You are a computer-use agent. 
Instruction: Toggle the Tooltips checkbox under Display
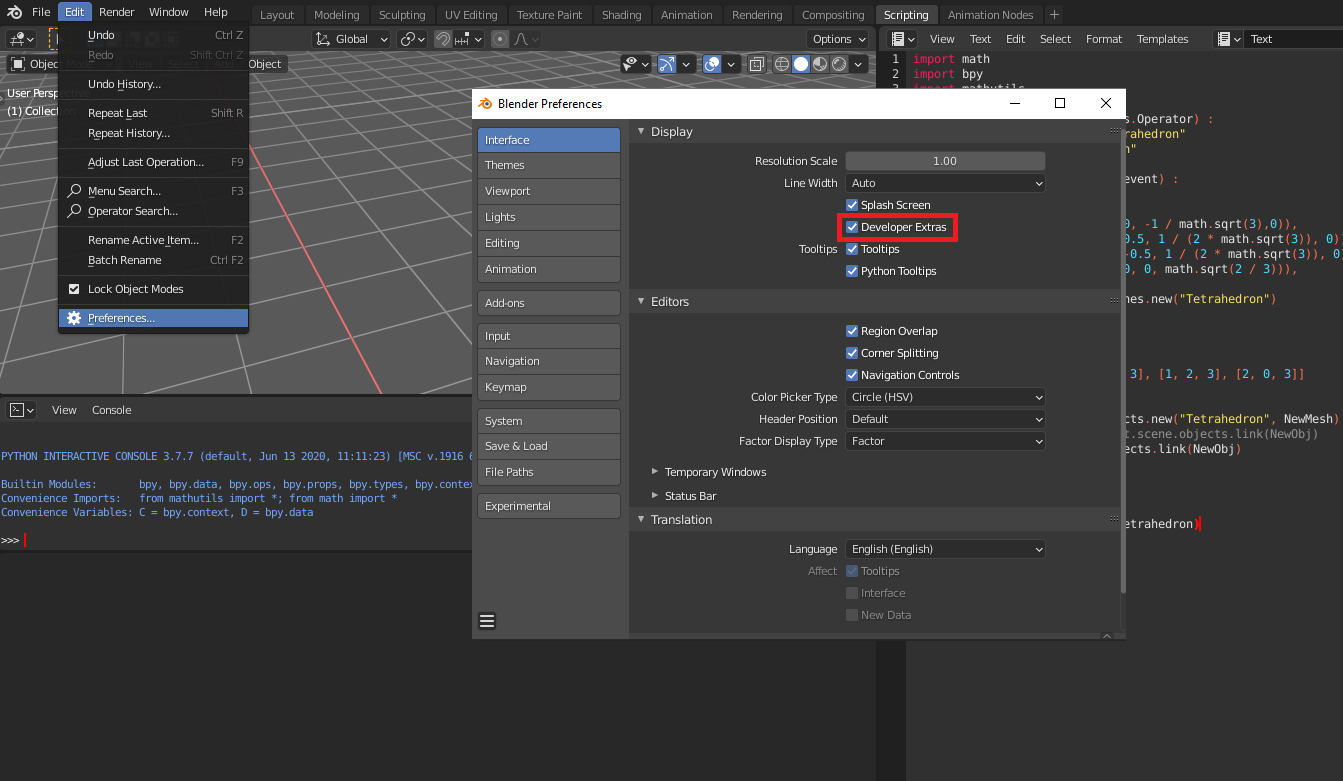(852, 249)
